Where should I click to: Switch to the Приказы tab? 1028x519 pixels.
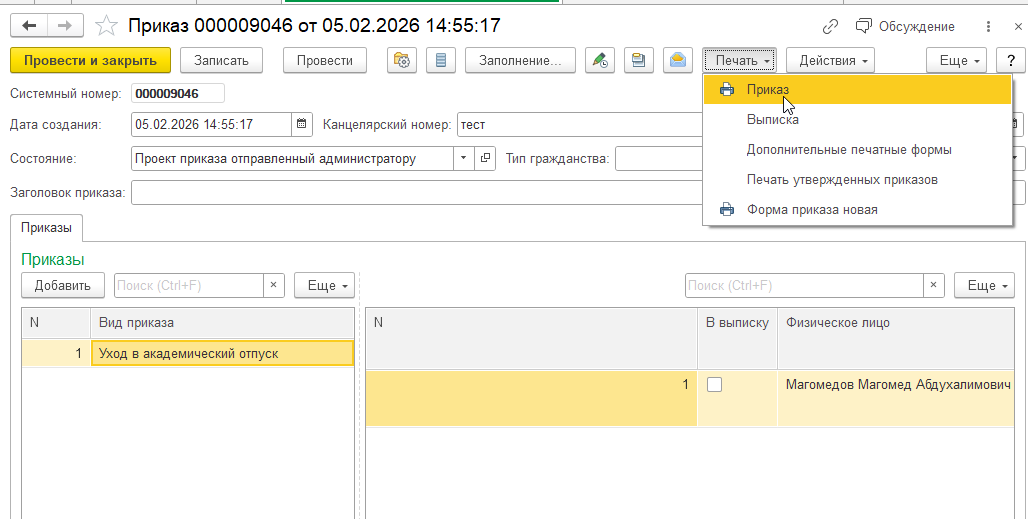[x=46, y=228]
